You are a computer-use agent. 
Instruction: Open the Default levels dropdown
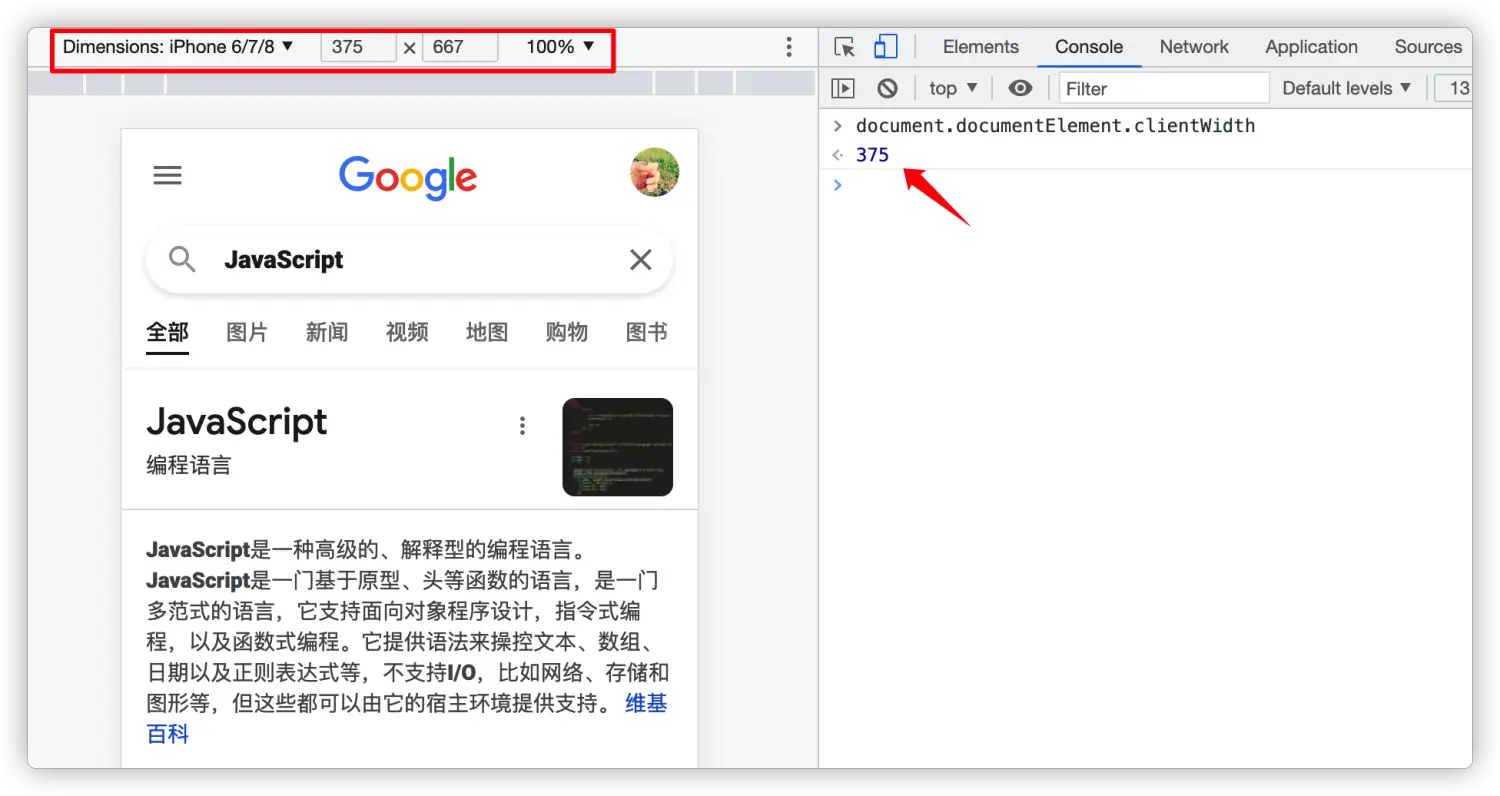click(x=1347, y=88)
